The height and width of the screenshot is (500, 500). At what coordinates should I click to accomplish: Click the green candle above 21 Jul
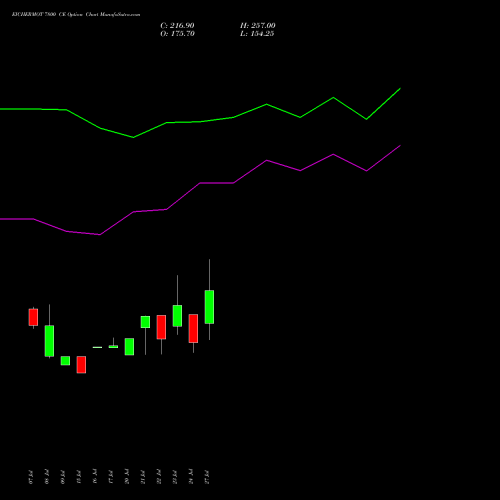pyautogui.click(x=145, y=322)
